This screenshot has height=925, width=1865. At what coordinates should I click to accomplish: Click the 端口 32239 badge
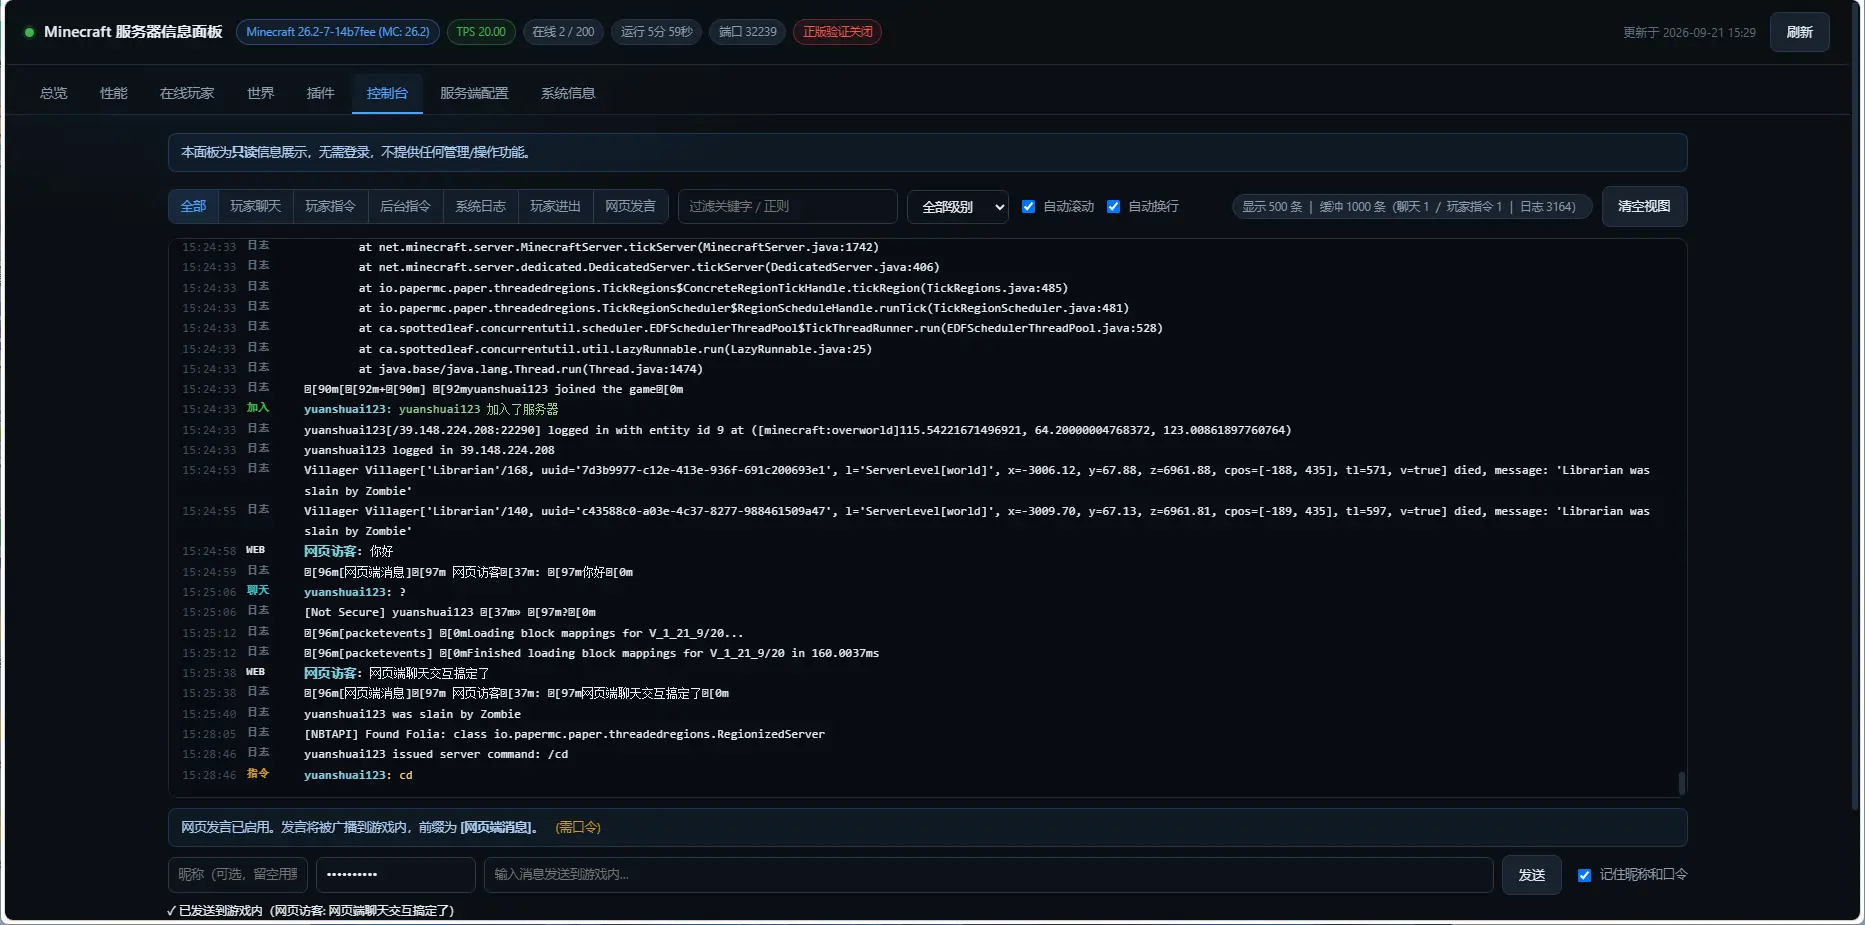click(748, 32)
